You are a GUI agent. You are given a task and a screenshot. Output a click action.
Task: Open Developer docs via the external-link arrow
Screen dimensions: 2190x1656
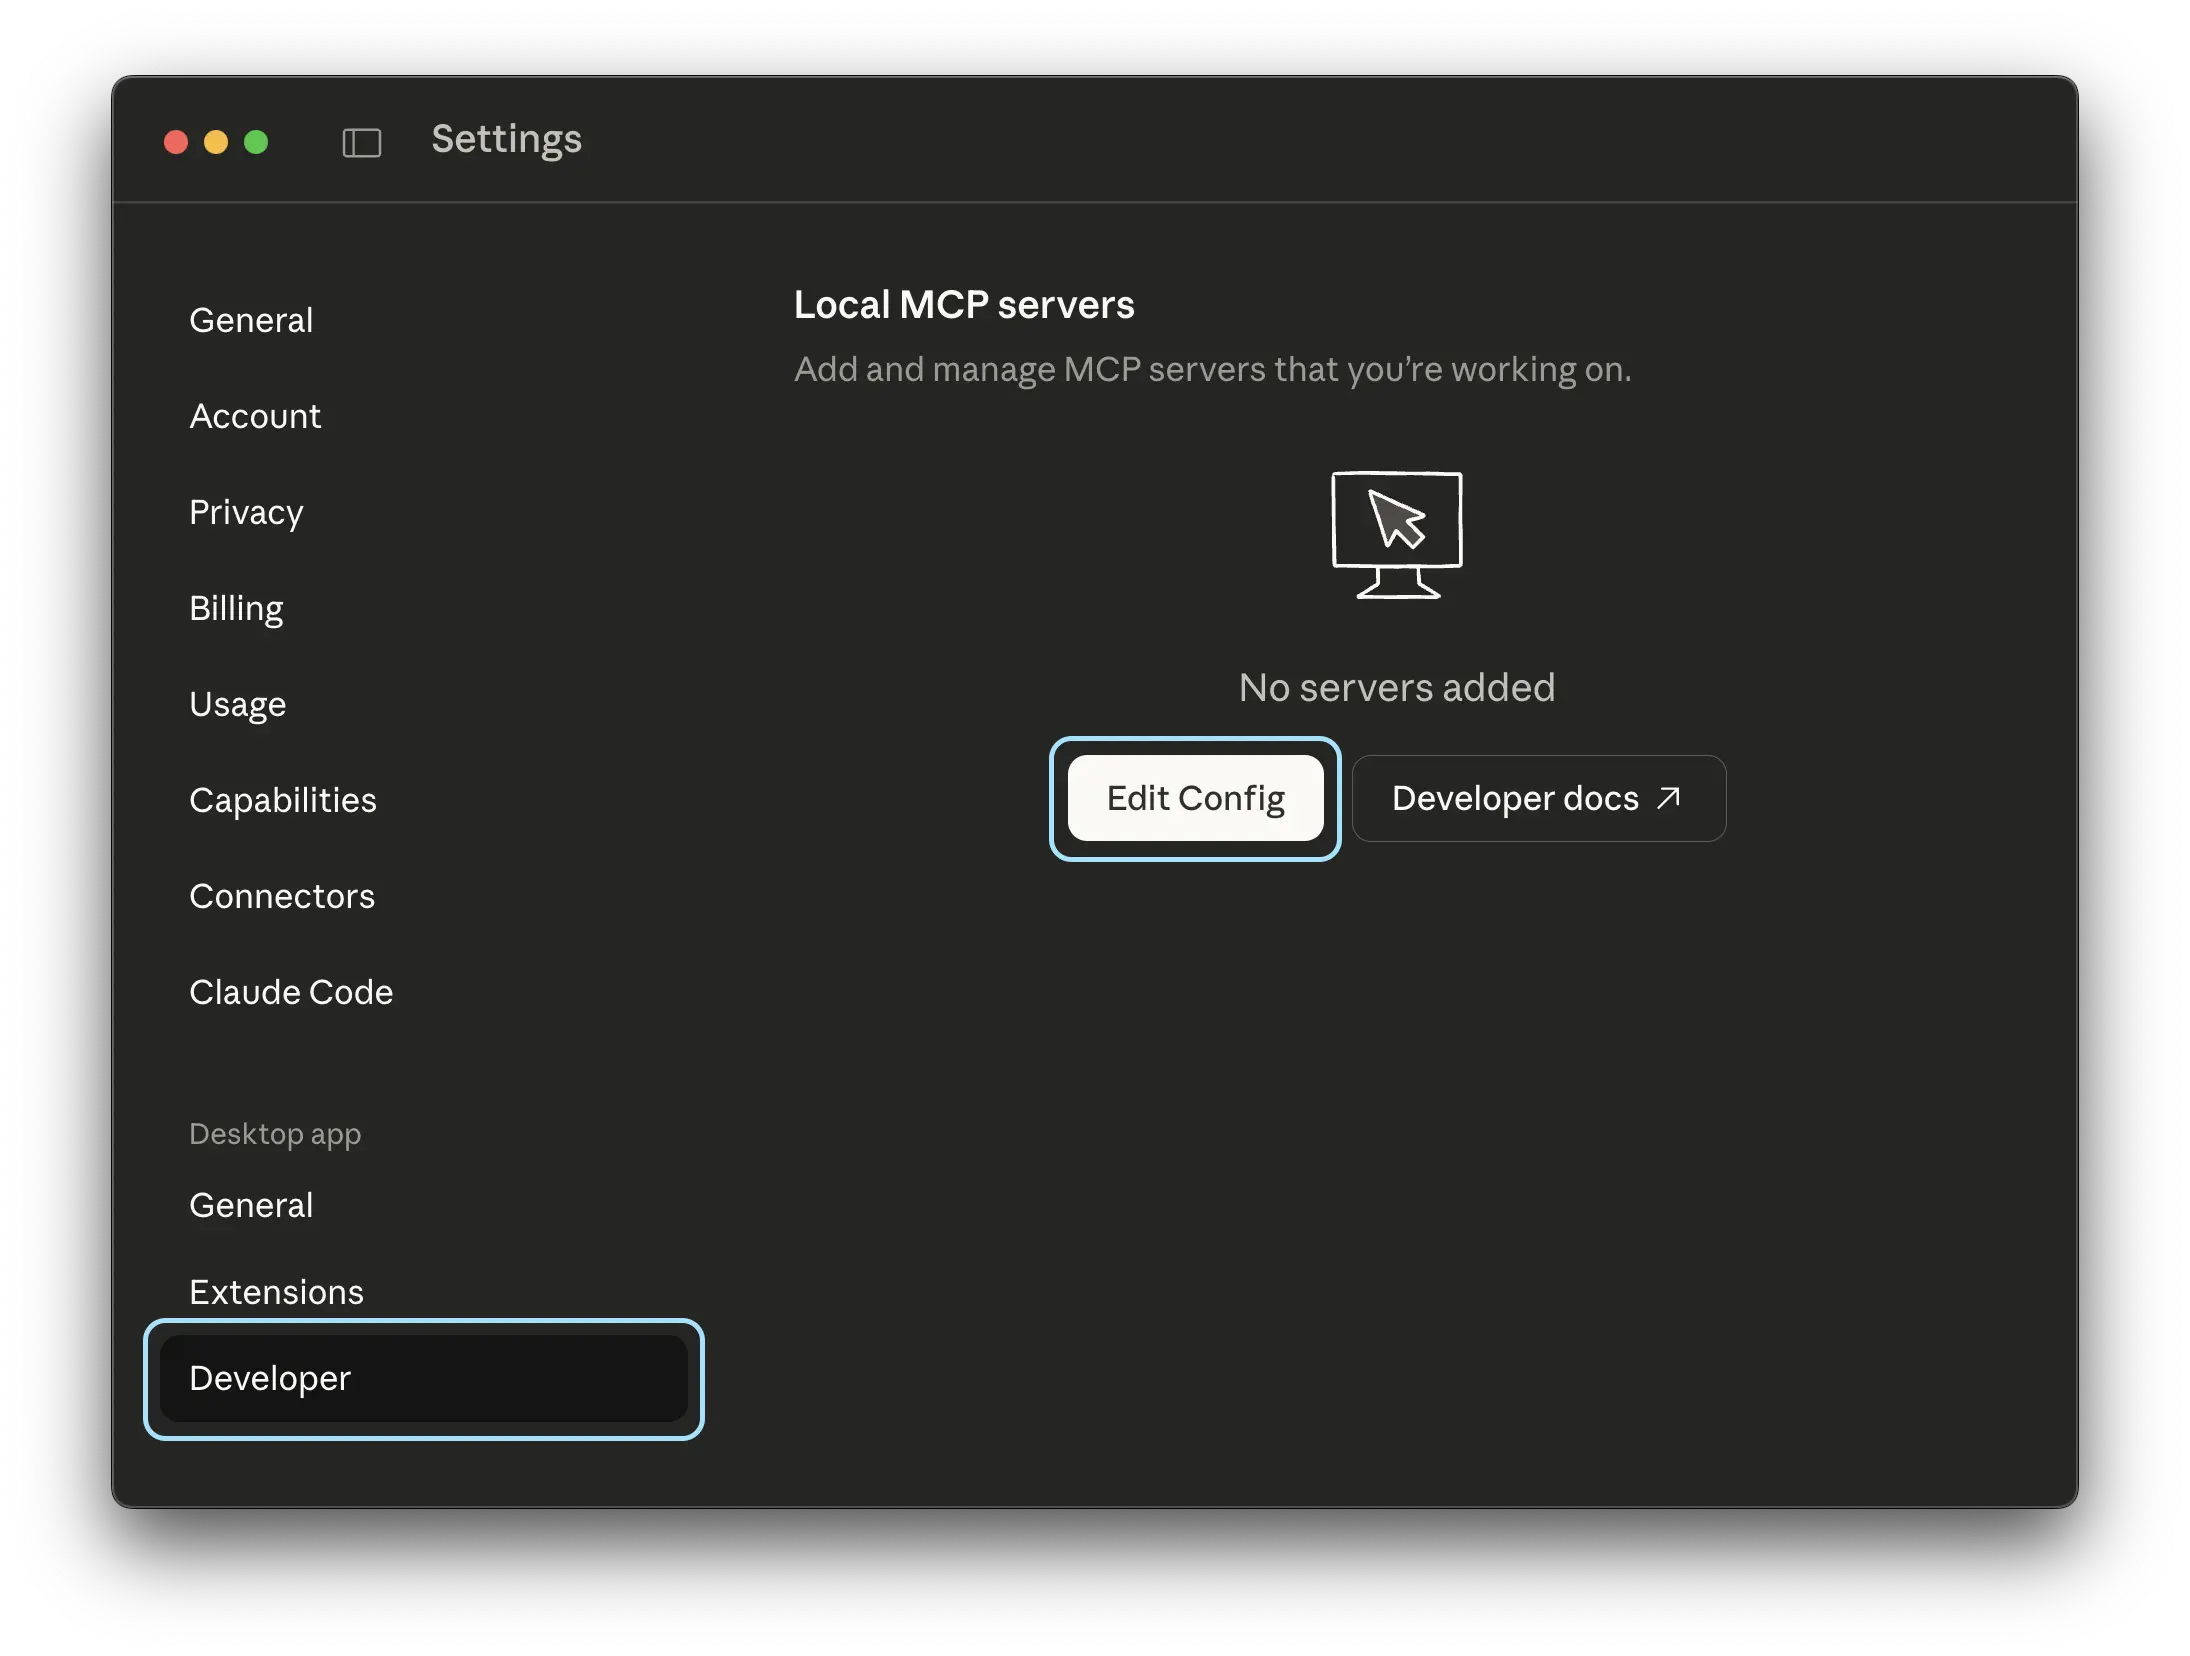tap(1667, 797)
